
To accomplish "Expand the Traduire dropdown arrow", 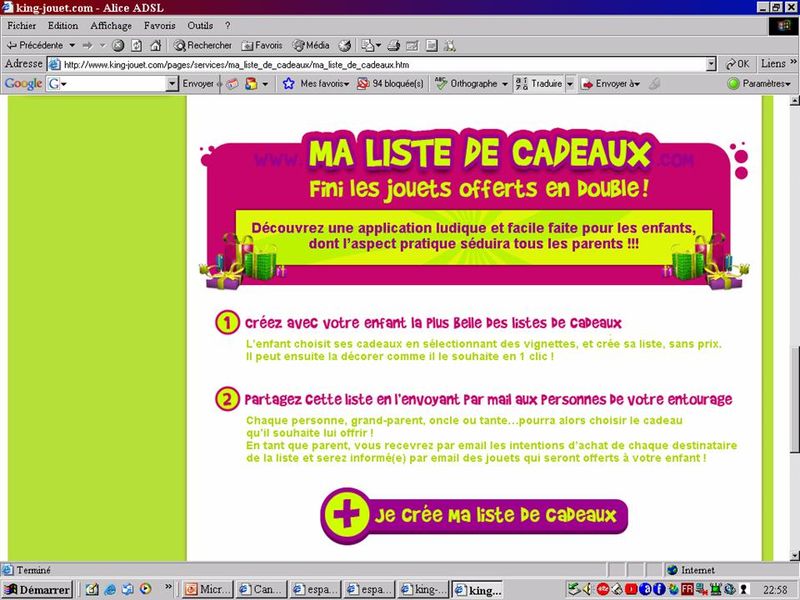I will (570, 84).
